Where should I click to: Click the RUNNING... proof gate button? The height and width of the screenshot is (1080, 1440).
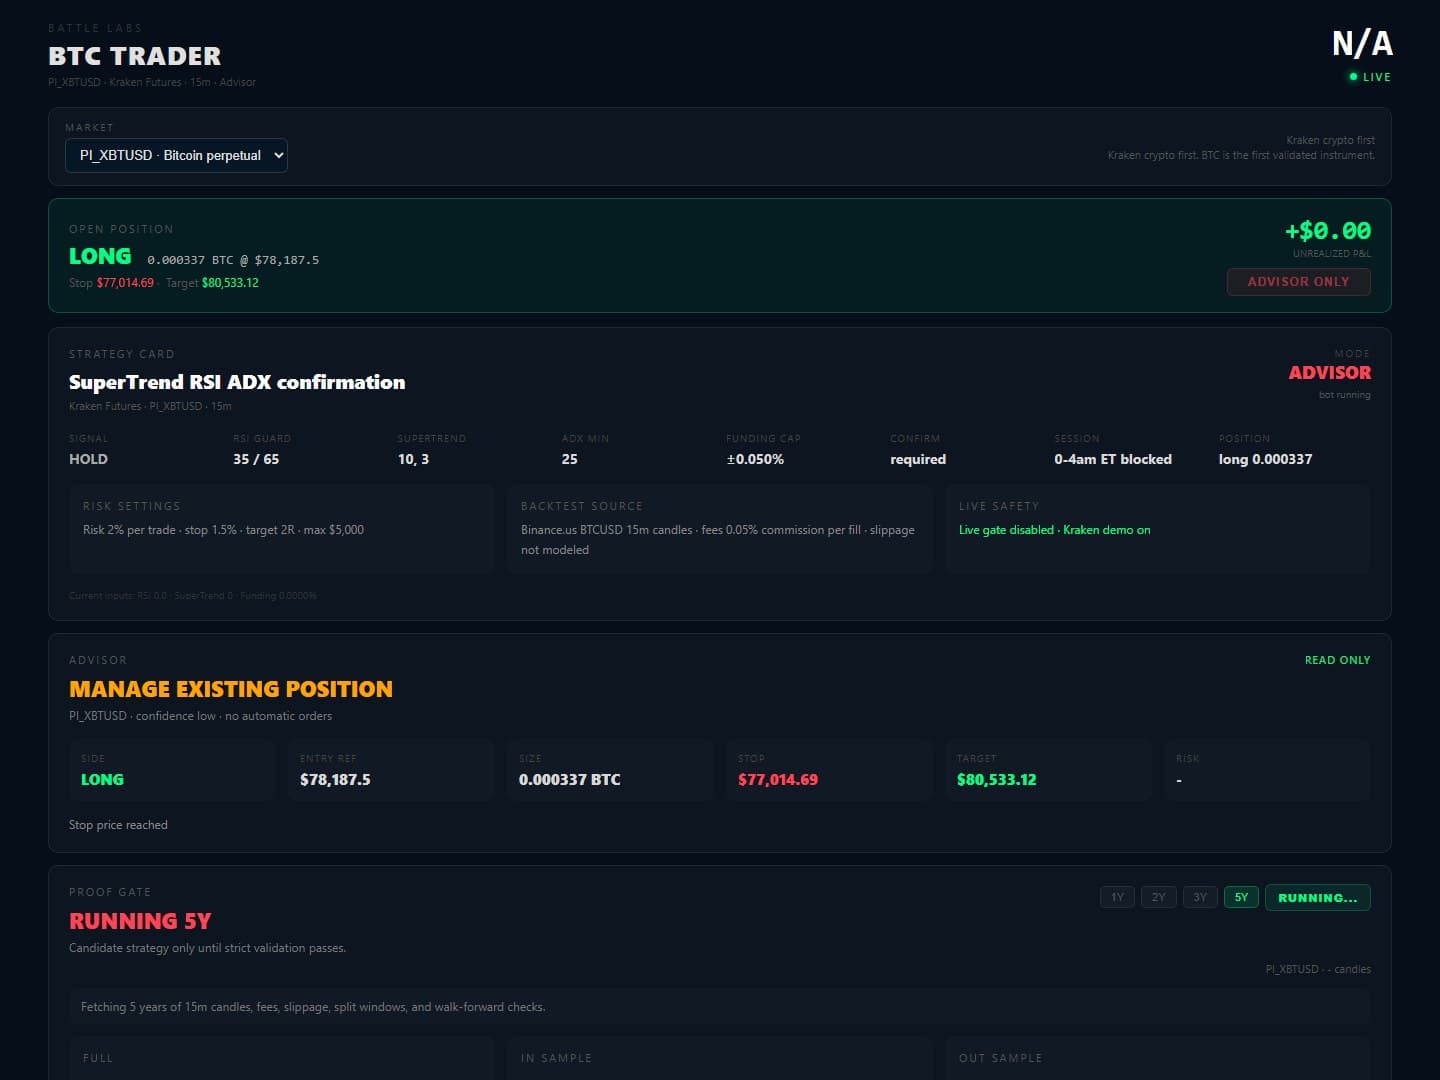[1318, 897]
